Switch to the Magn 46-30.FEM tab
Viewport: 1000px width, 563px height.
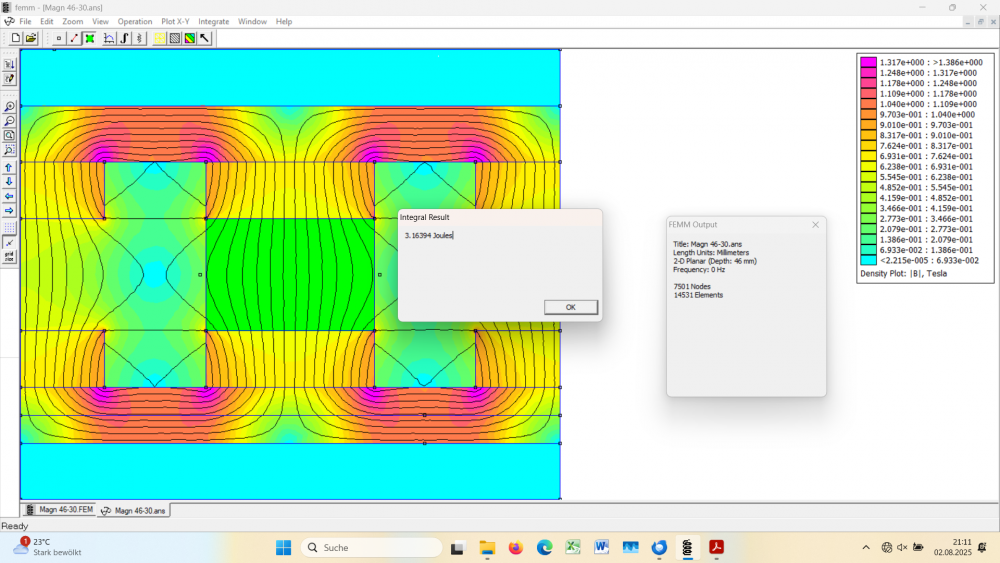[59, 510]
